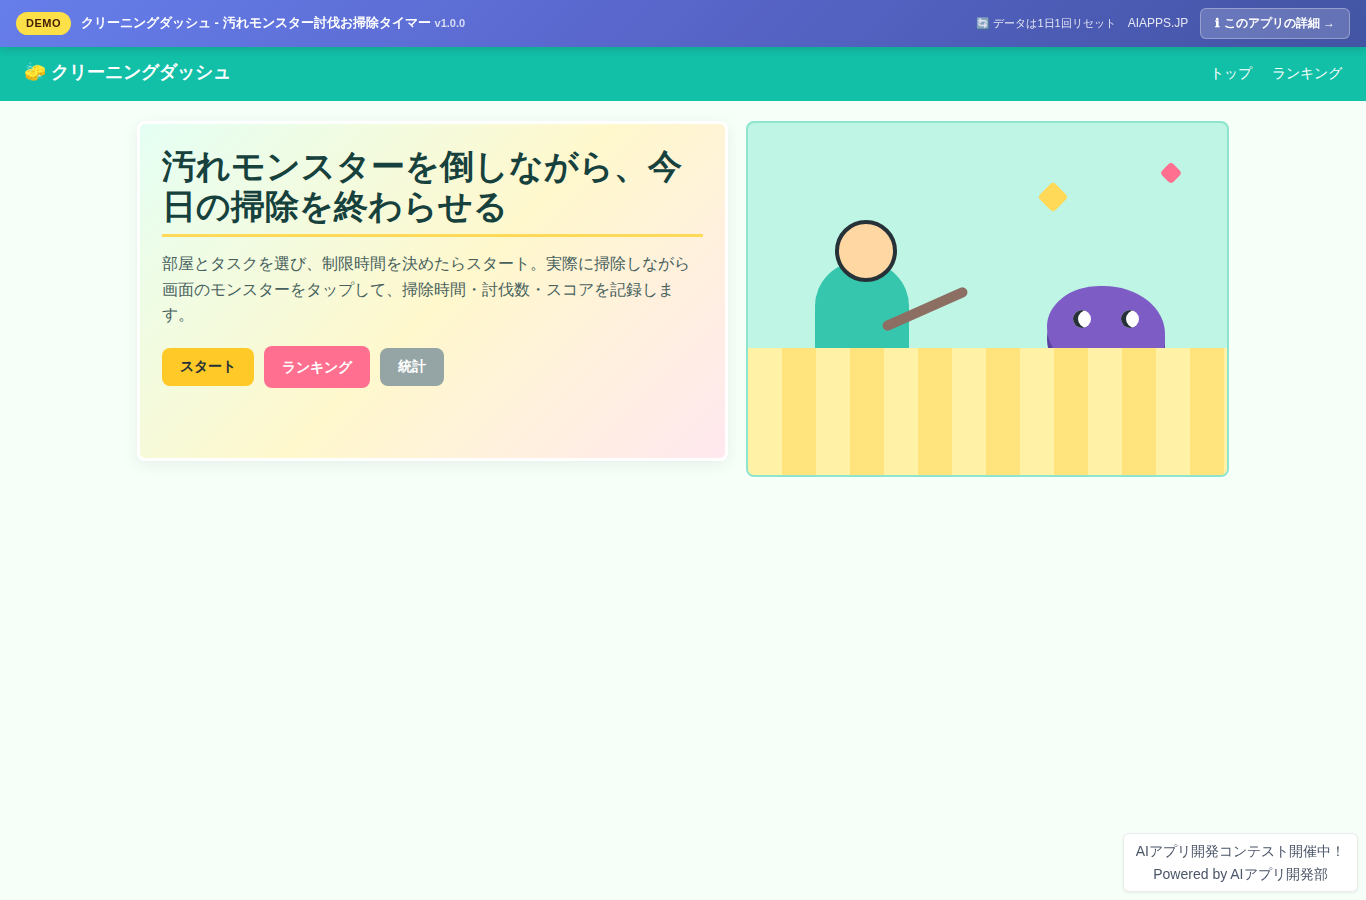Click the headline 汚れモンスターを倒しながら
Image resolution: width=1366 pixels, height=900 pixels.
[x=421, y=187]
